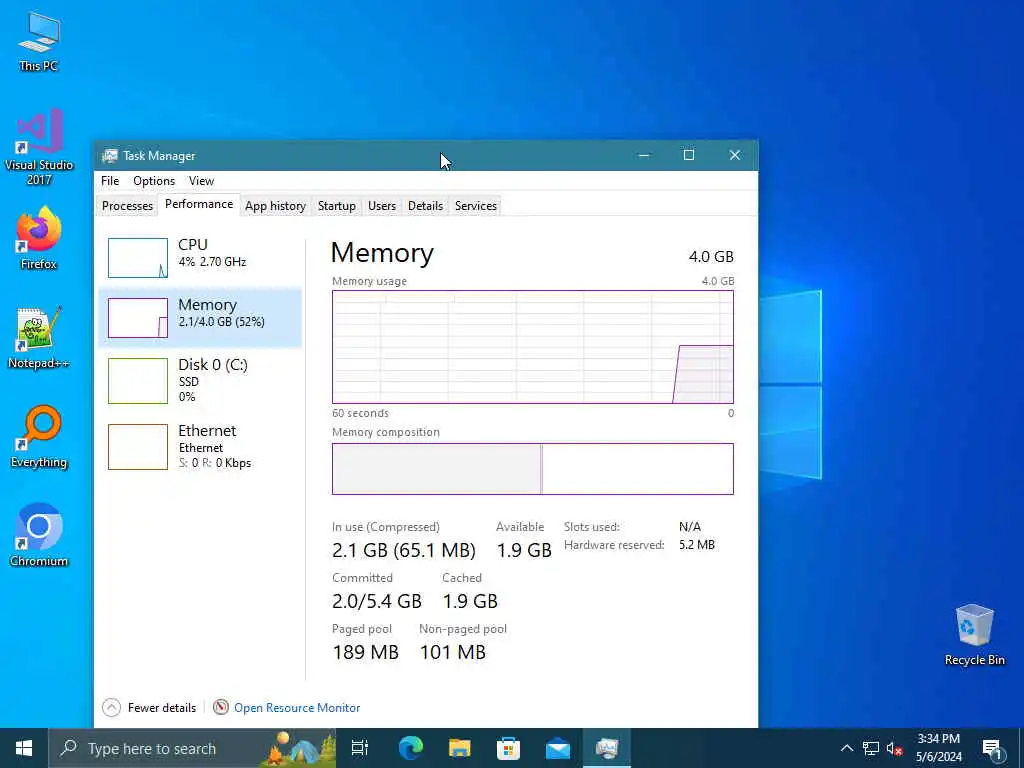This screenshot has height=768, width=1024.
Task: Click Open Resource Monitor link
Action: pyautogui.click(x=297, y=708)
